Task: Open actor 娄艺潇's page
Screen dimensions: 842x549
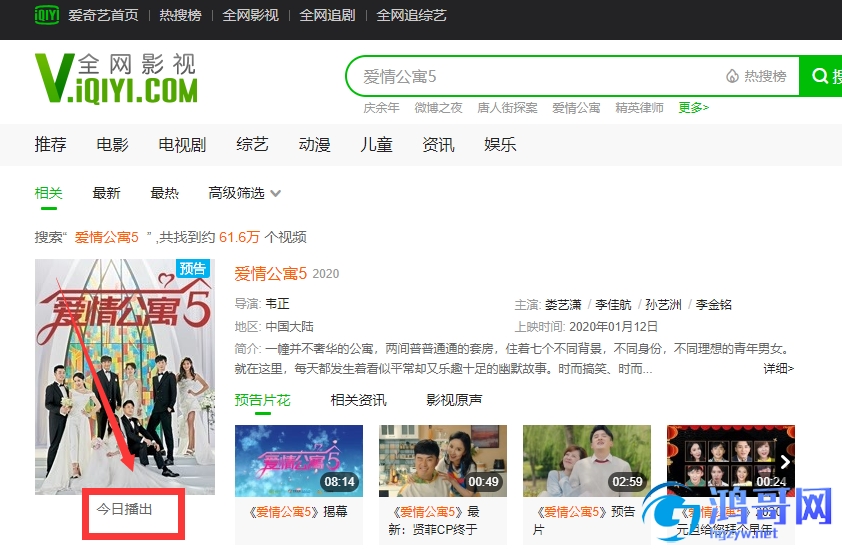Action: pyautogui.click(x=563, y=305)
